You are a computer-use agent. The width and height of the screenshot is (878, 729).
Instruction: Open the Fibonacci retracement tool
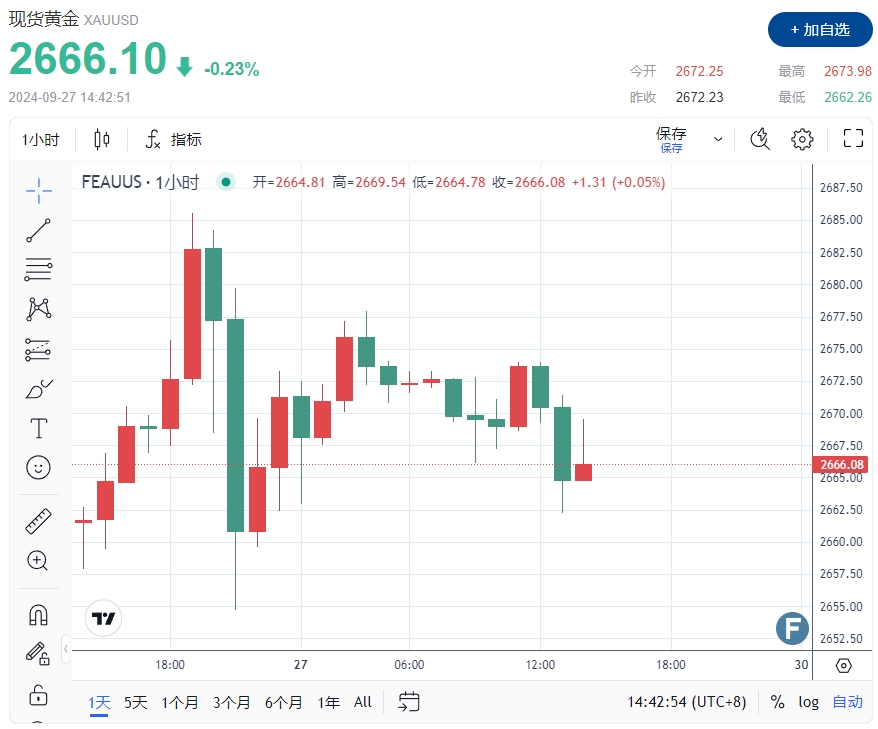(x=38, y=269)
